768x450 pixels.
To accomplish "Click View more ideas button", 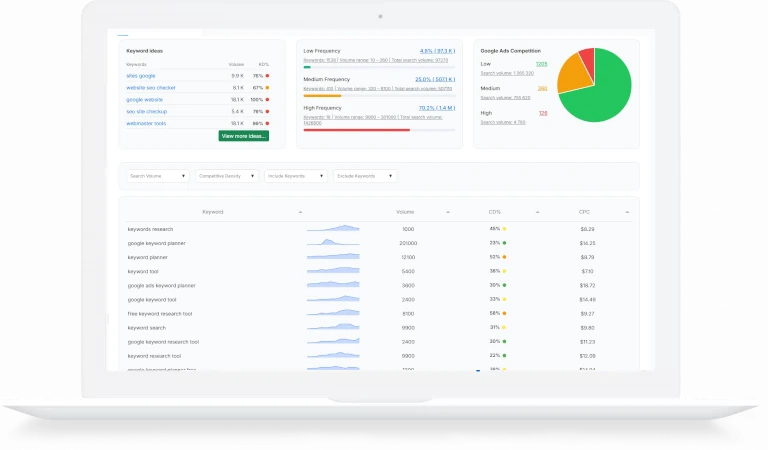I will pyautogui.click(x=243, y=136).
